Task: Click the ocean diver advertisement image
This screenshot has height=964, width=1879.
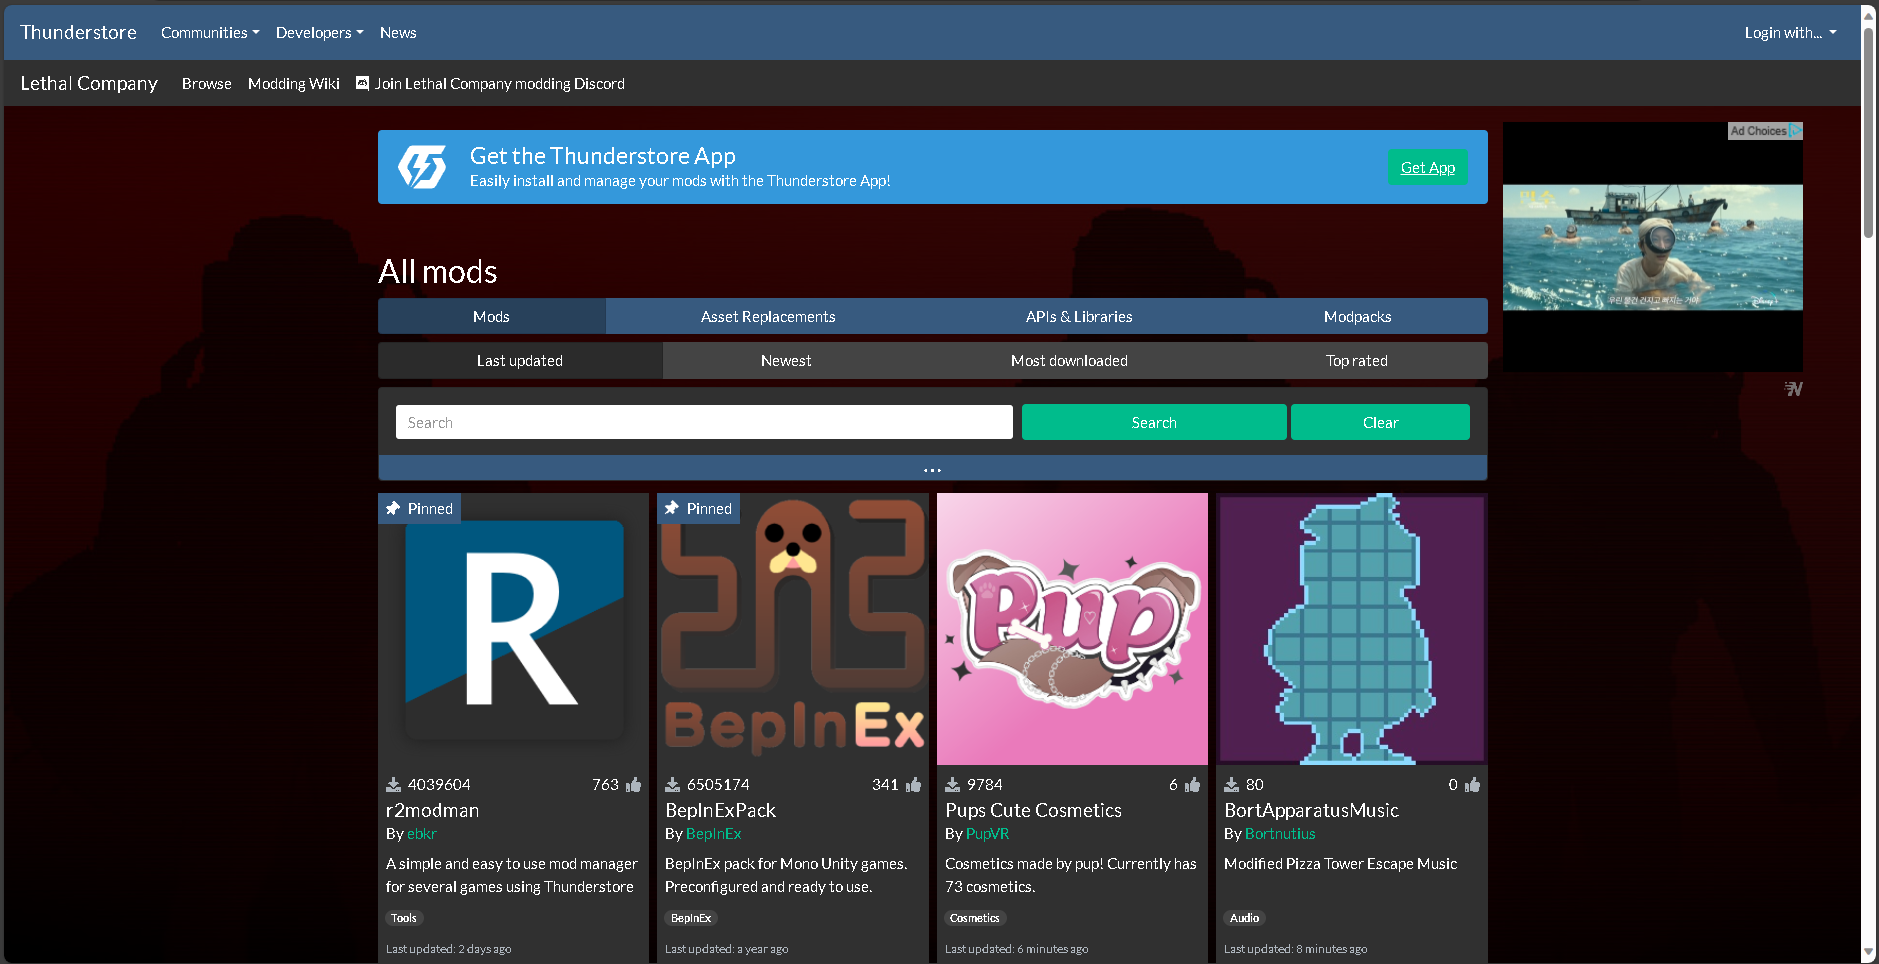Action: click(1653, 247)
